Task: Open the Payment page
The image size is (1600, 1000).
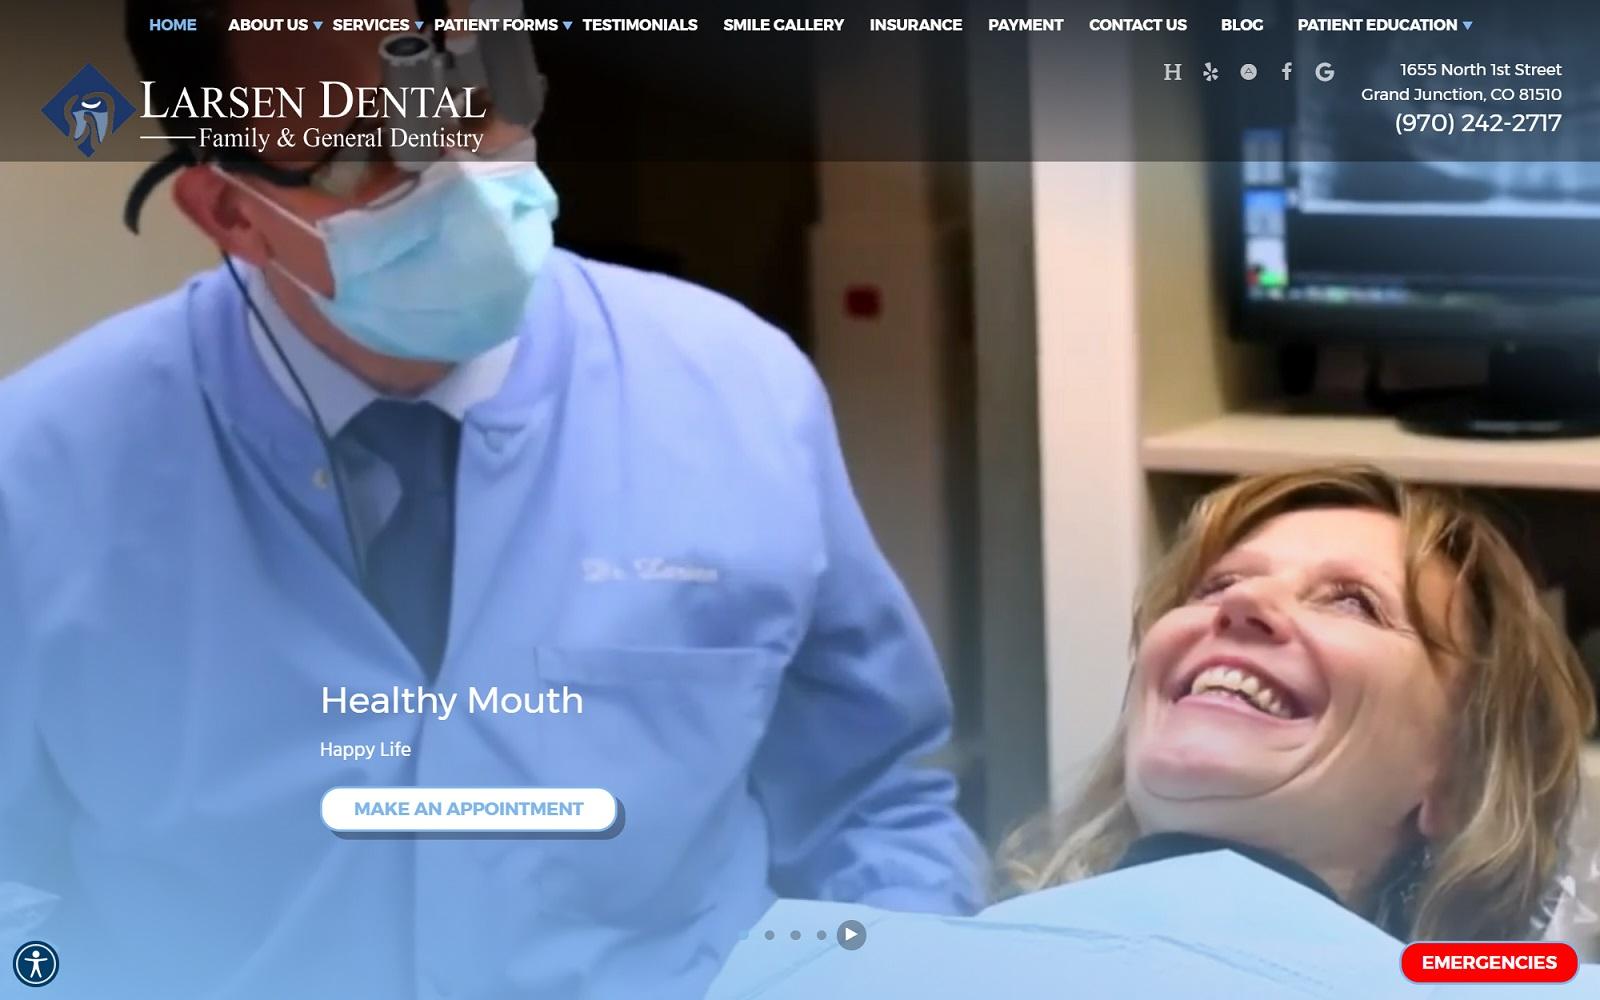Action: click(x=1026, y=25)
